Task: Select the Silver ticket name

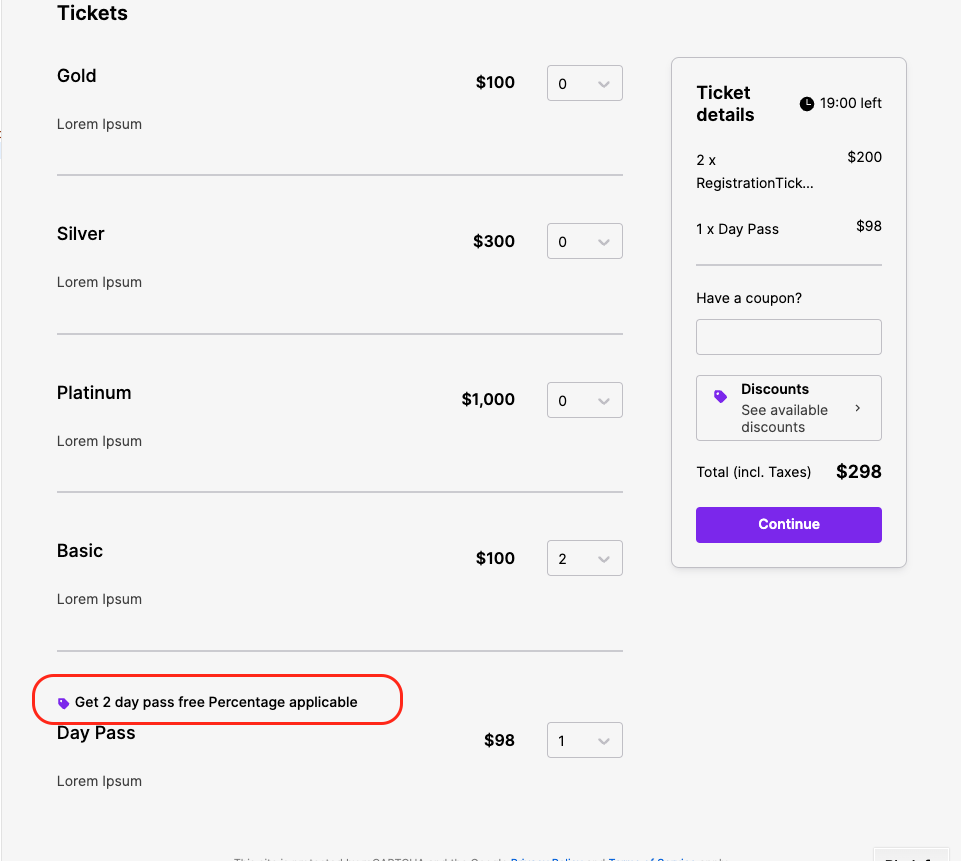Action: pyautogui.click(x=81, y=234)
